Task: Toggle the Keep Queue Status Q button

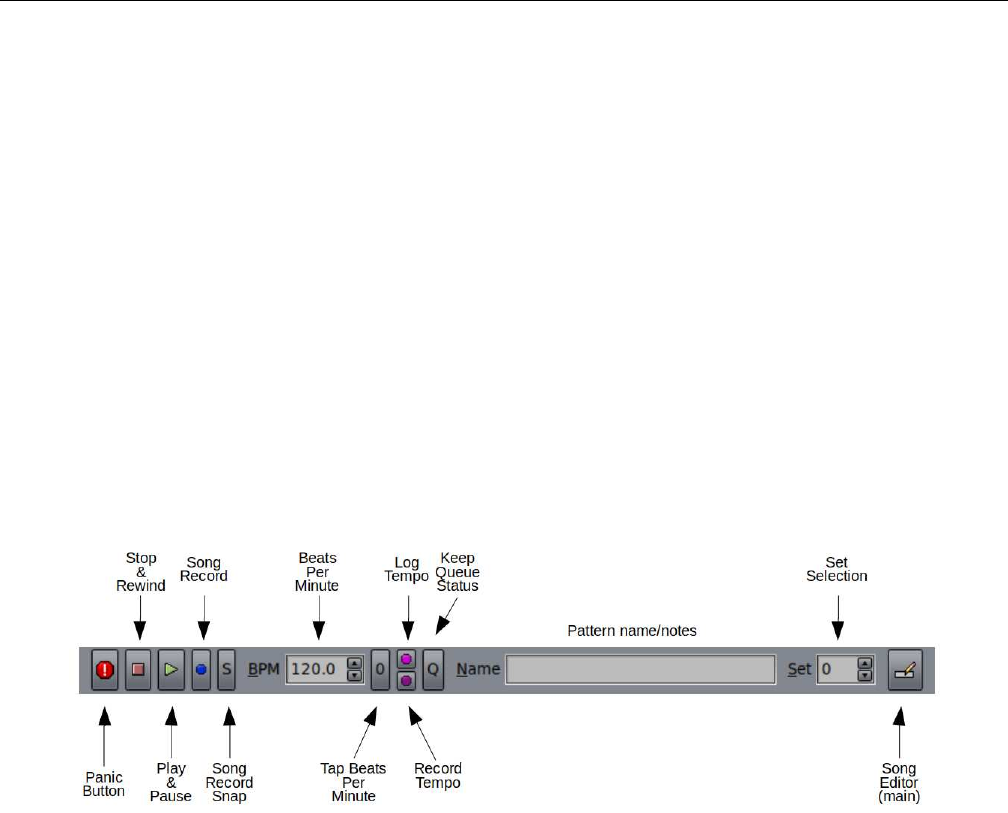Action: (433, 670)
